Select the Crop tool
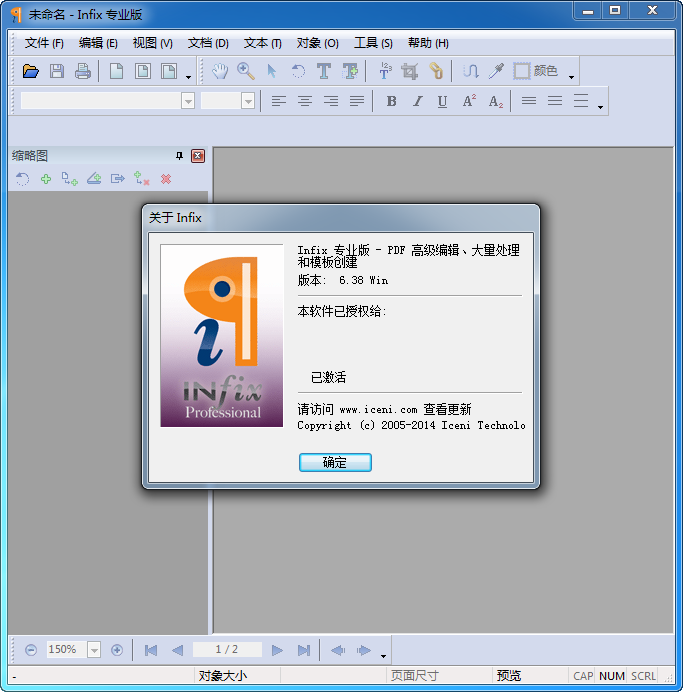The image size is (683, 692). point(410,71)
